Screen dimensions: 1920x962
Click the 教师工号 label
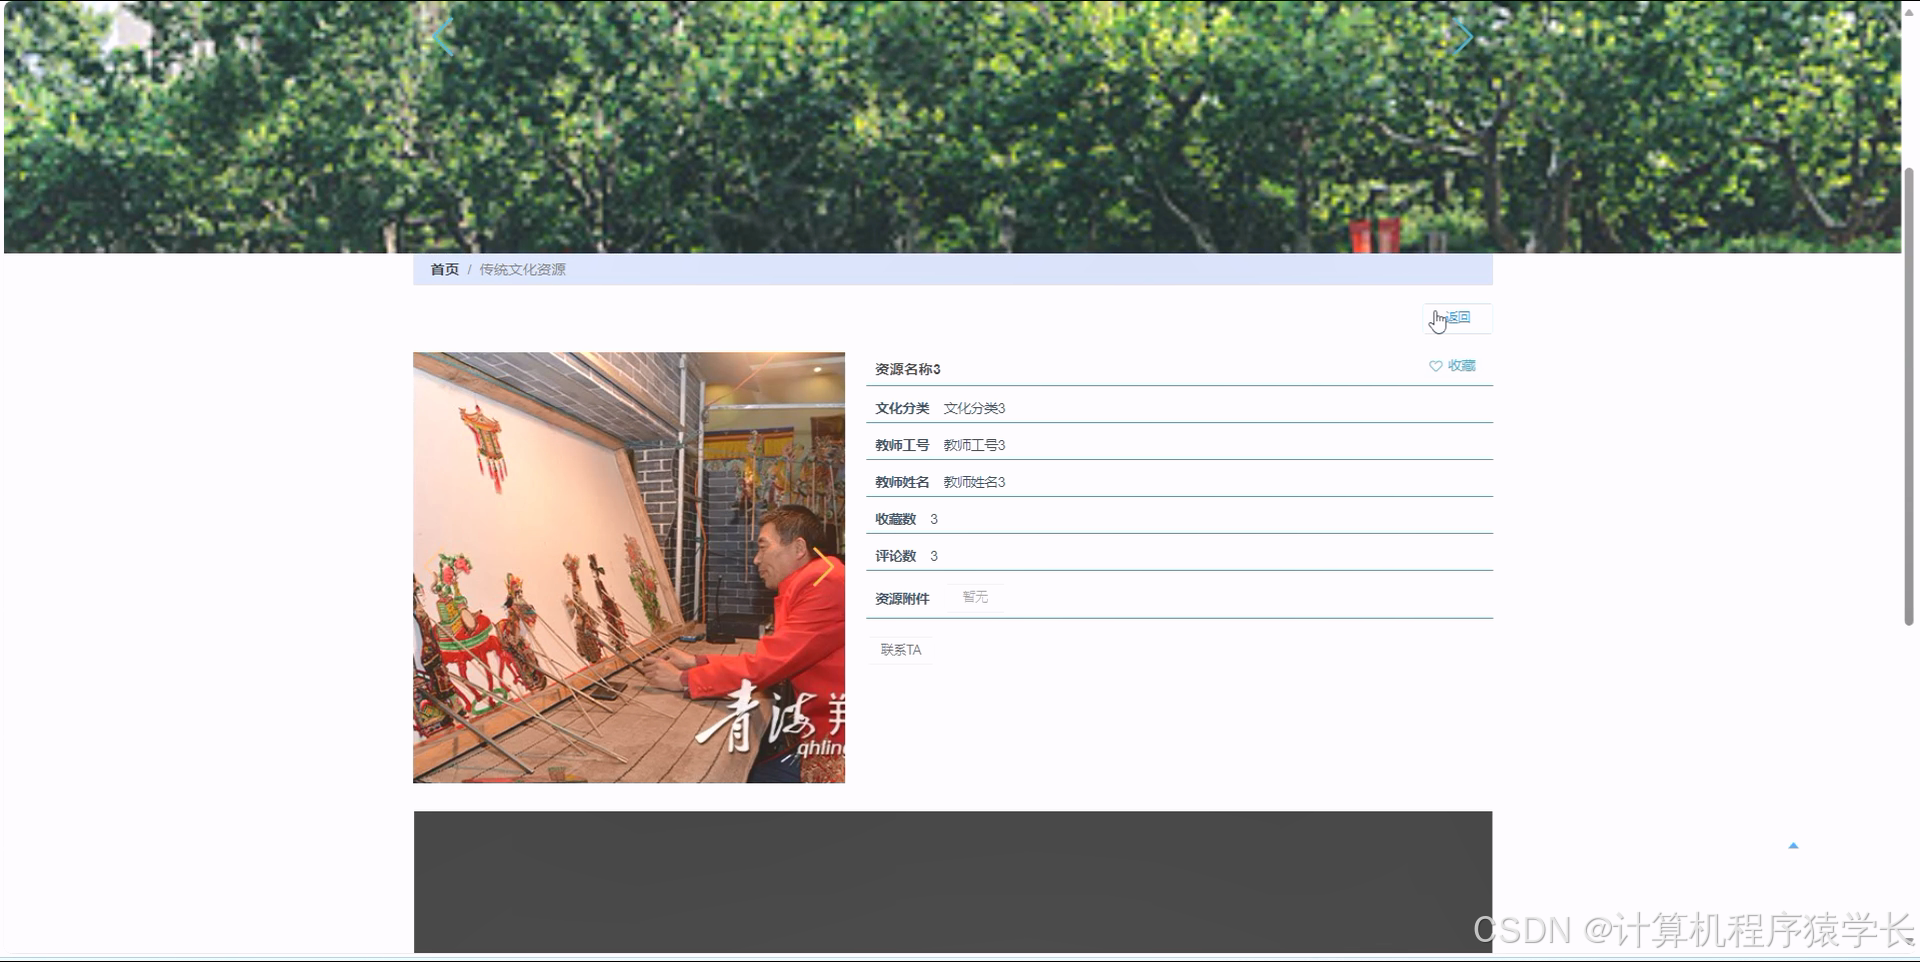(902, 445)
